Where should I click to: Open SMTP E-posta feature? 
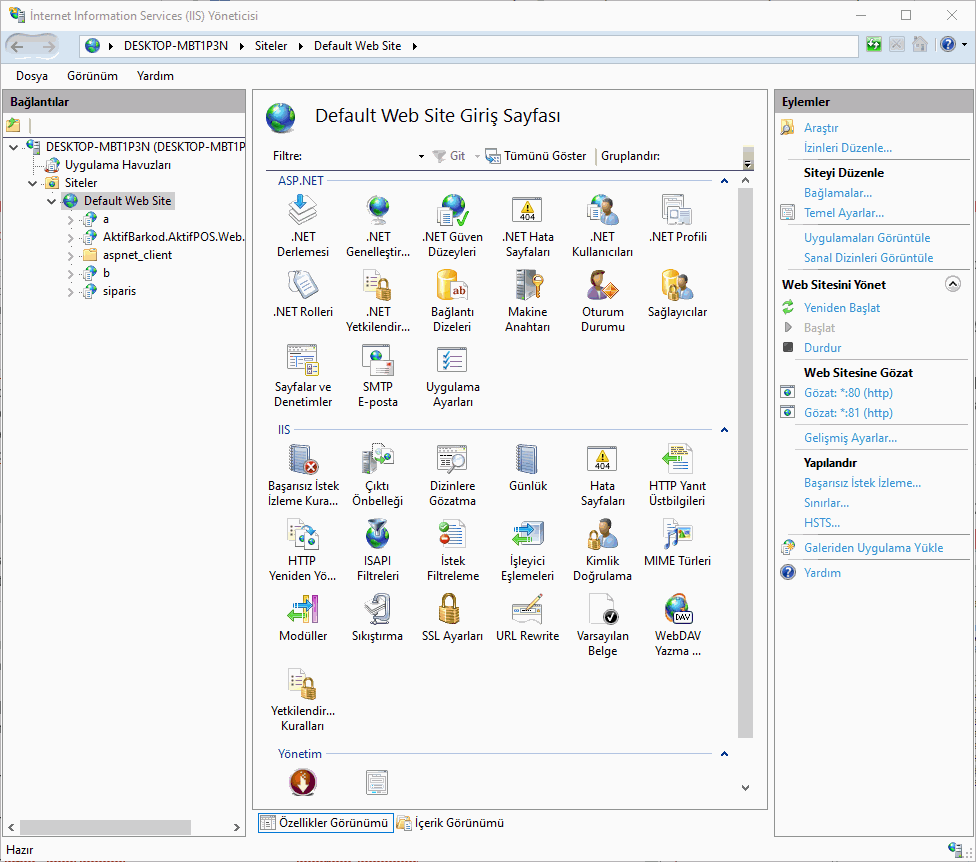click(378, 375)
